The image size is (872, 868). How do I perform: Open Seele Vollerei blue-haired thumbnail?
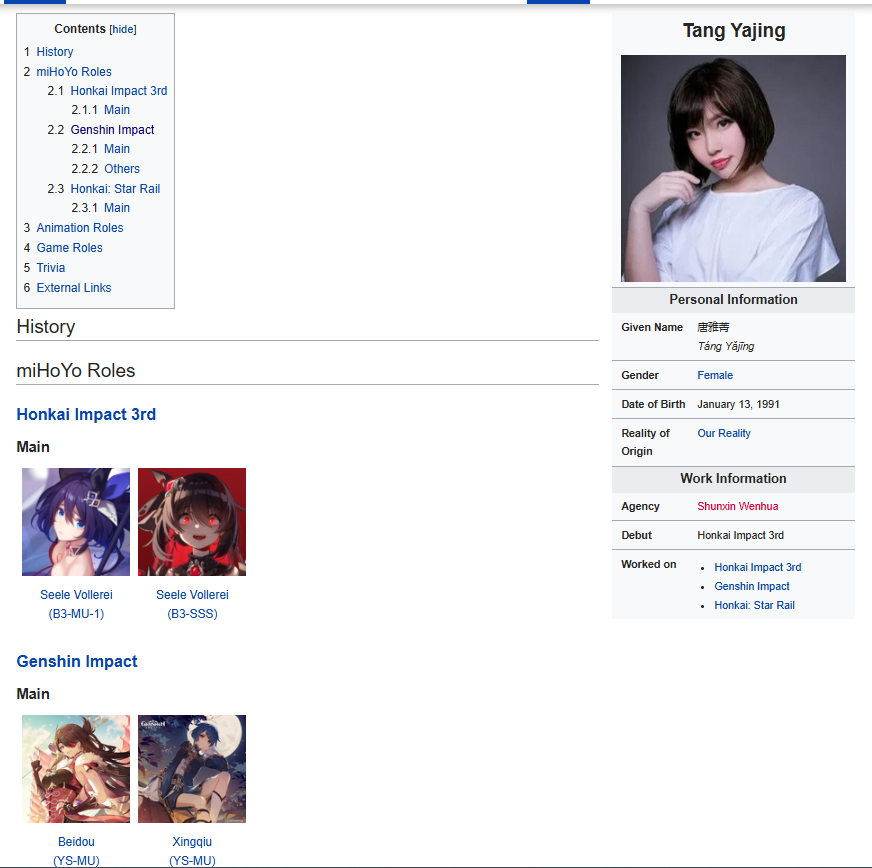(x=76, y=522)
